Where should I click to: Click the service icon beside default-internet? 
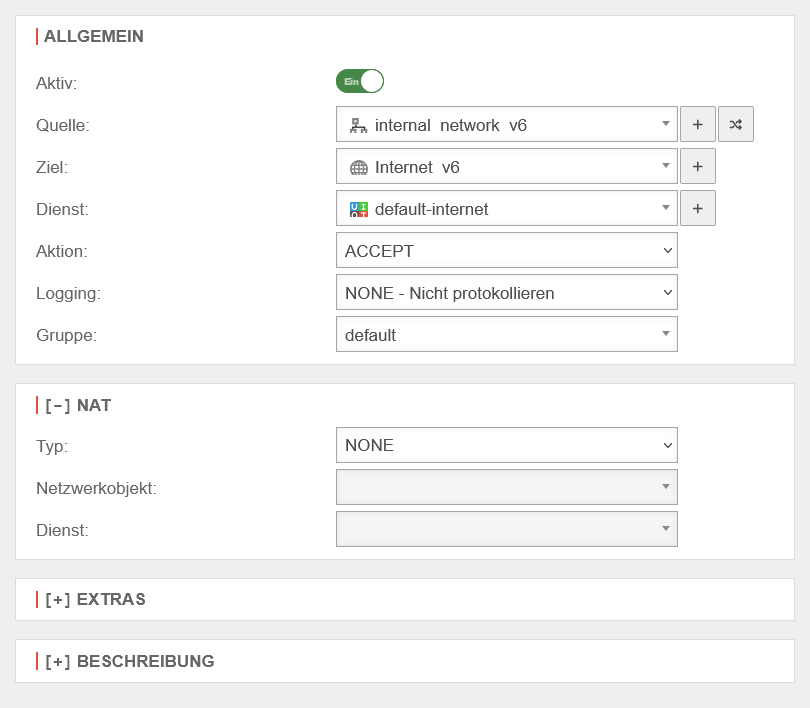point(358,210)
